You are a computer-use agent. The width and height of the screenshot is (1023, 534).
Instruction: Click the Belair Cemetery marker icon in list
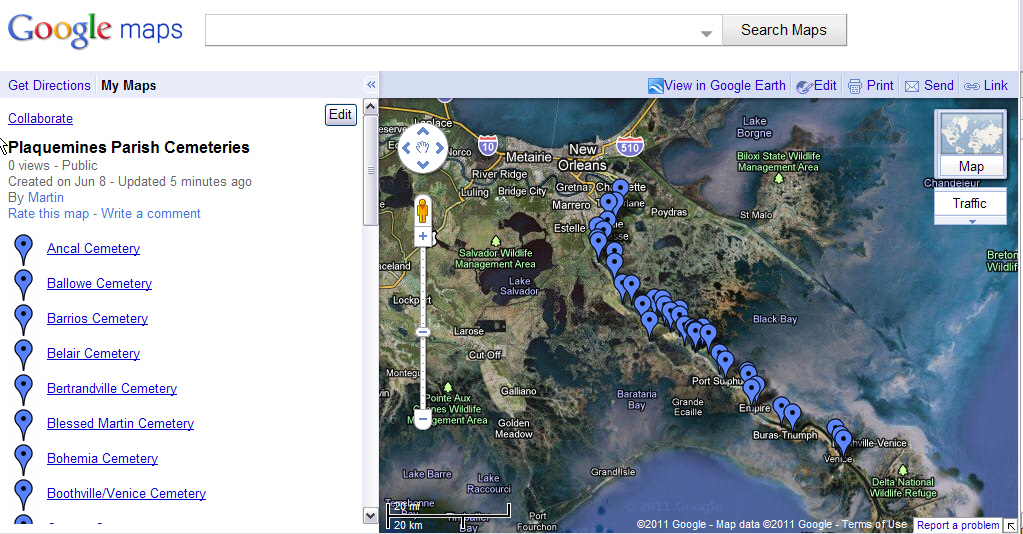(x=23, y=354)
